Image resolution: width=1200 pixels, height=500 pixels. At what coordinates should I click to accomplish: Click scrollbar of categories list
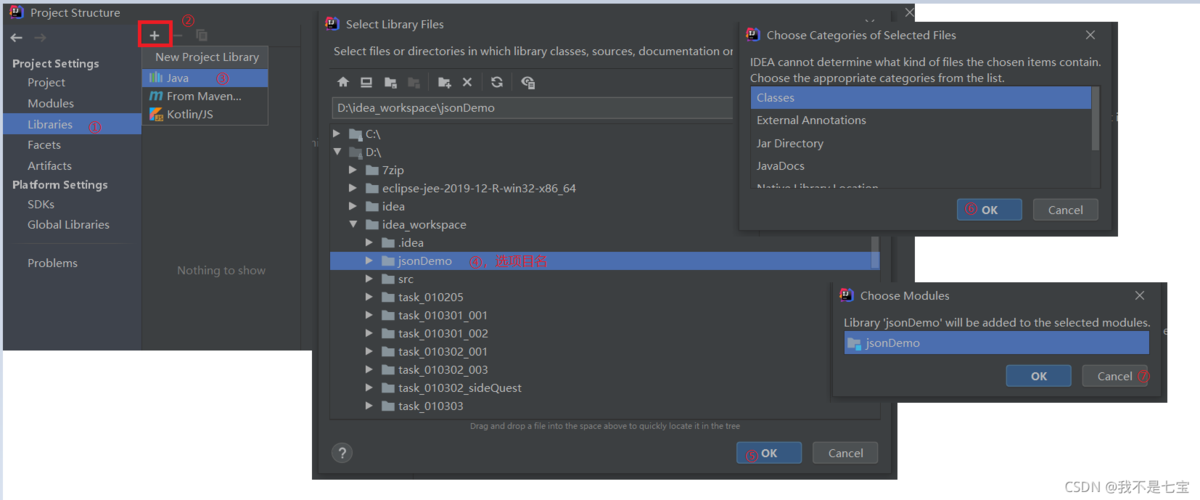pyautogui.click(x=1096, y=118)
